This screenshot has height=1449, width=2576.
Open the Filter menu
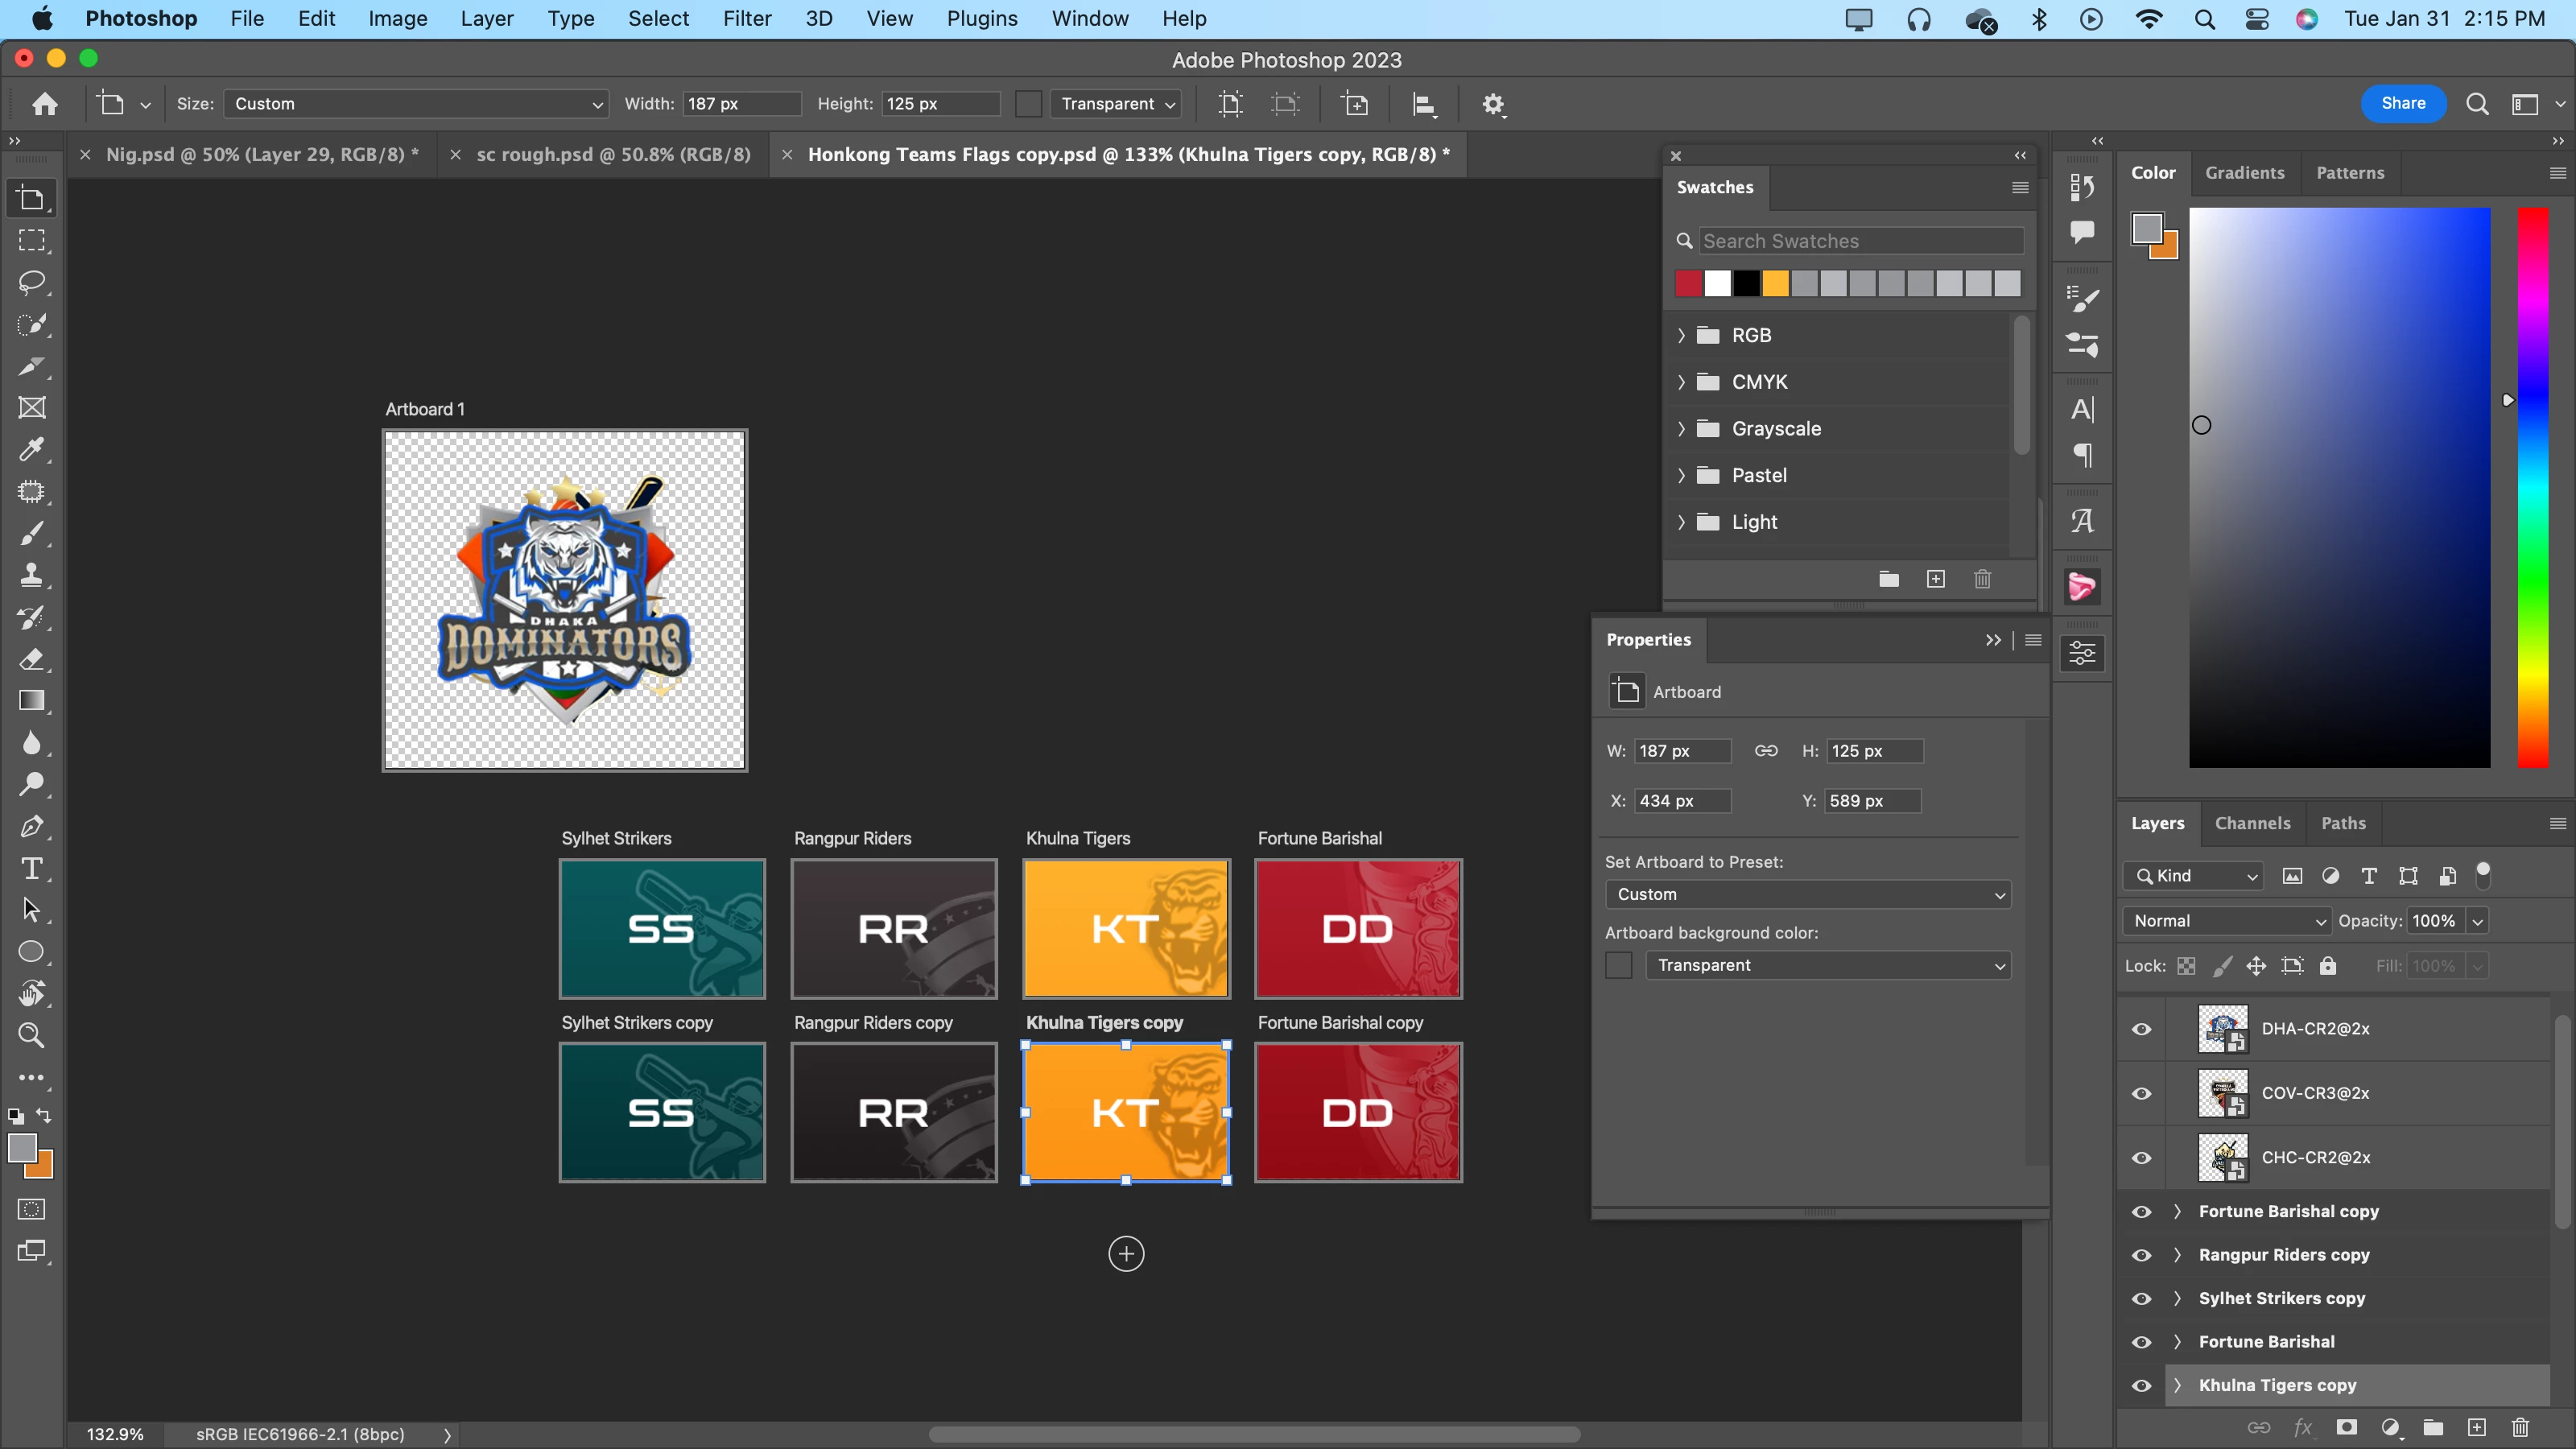[x=747, y=19]
